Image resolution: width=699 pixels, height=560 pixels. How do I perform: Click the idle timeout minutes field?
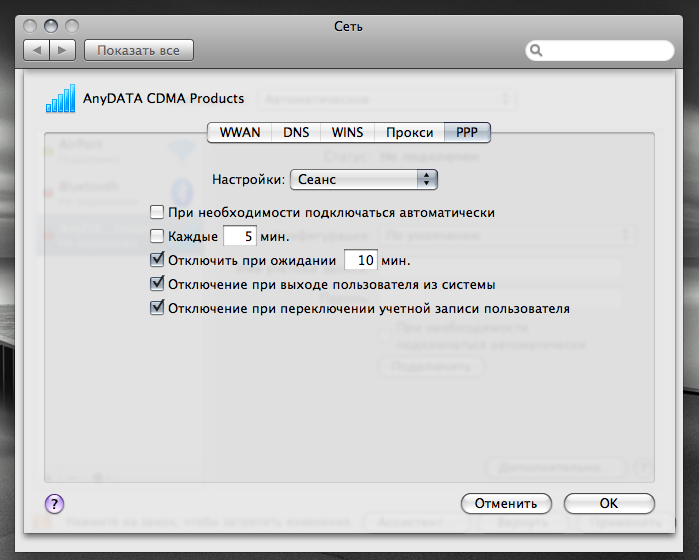[360, 260]
